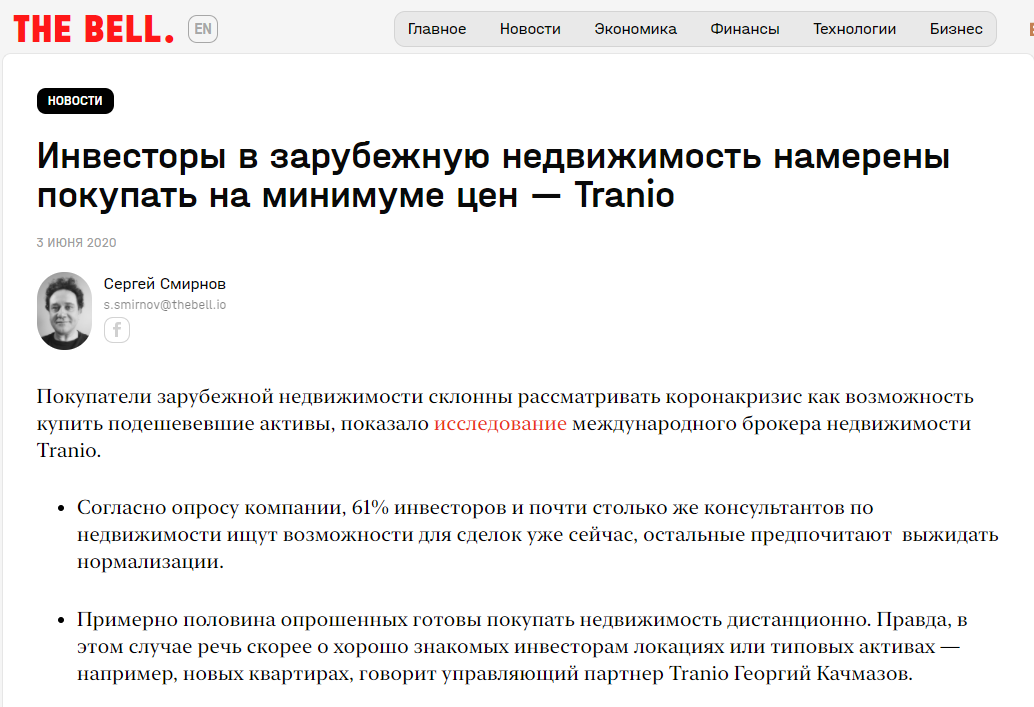
Task: Open author's Facebook icon link
Action: (x=117, y=330)
